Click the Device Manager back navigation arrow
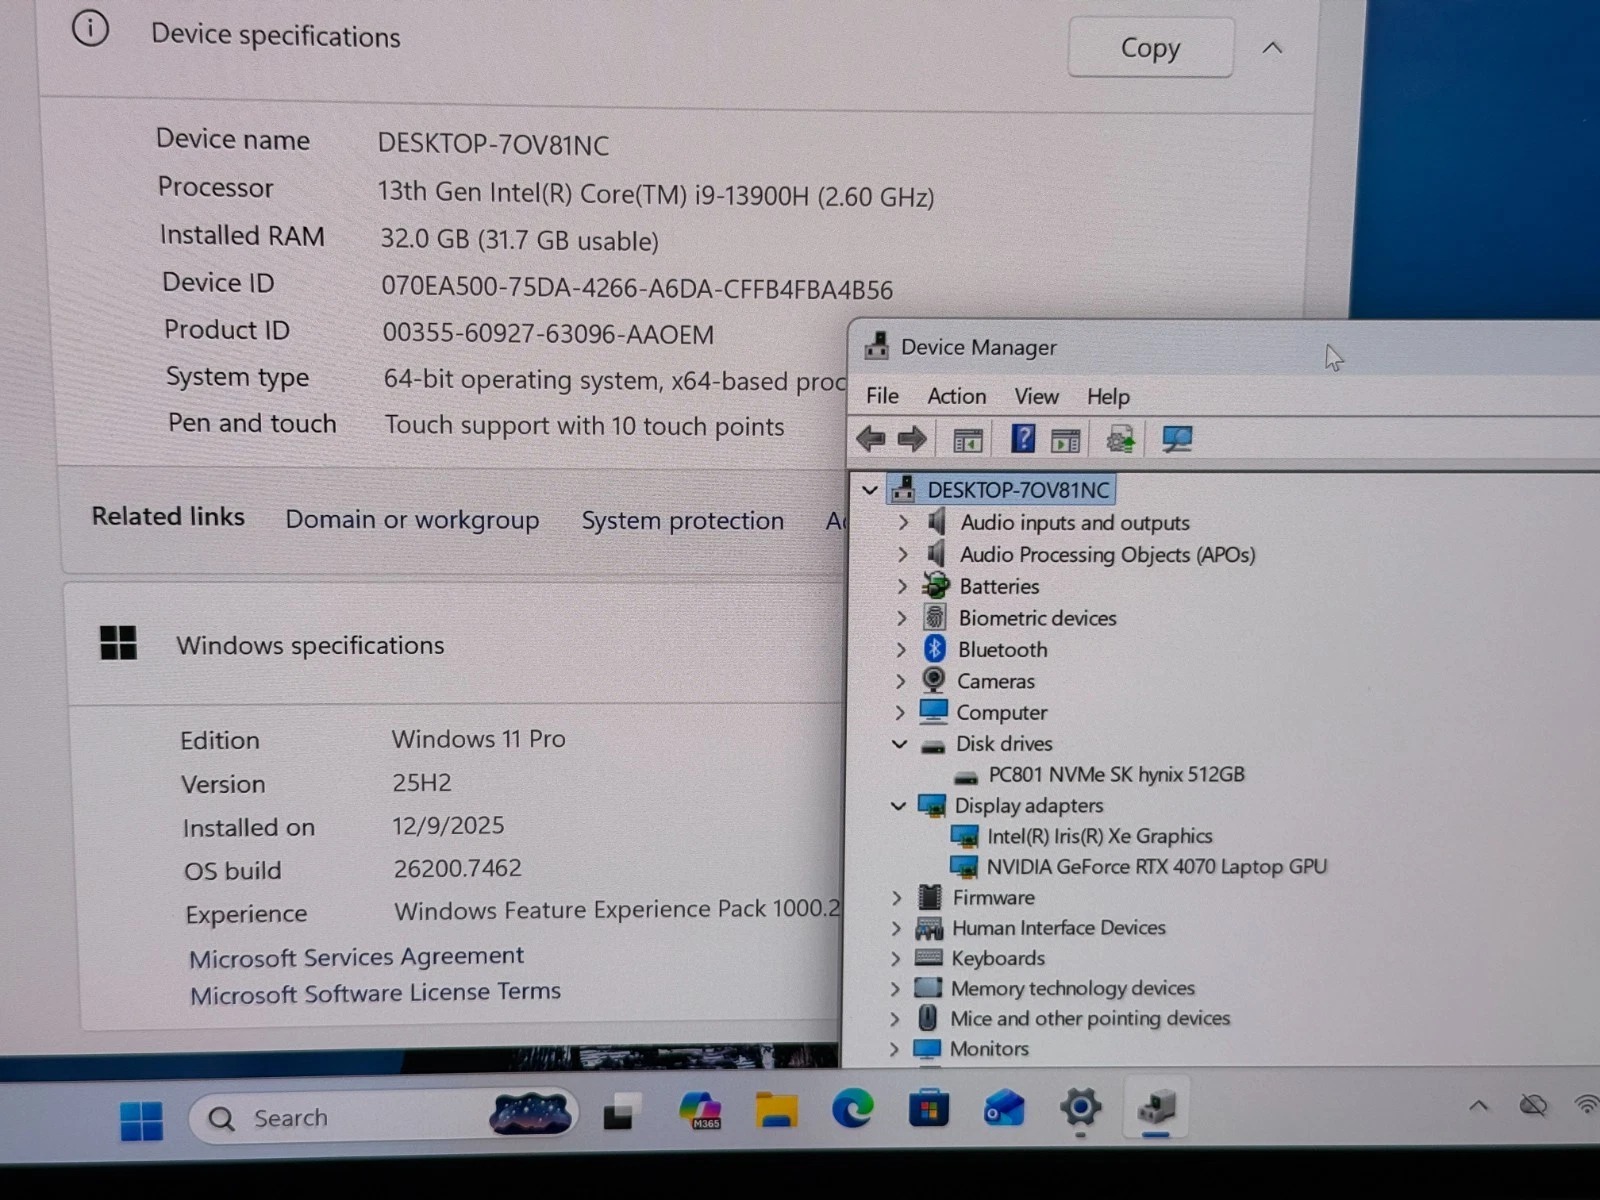1600x1200 pixels. coord(871,438)
